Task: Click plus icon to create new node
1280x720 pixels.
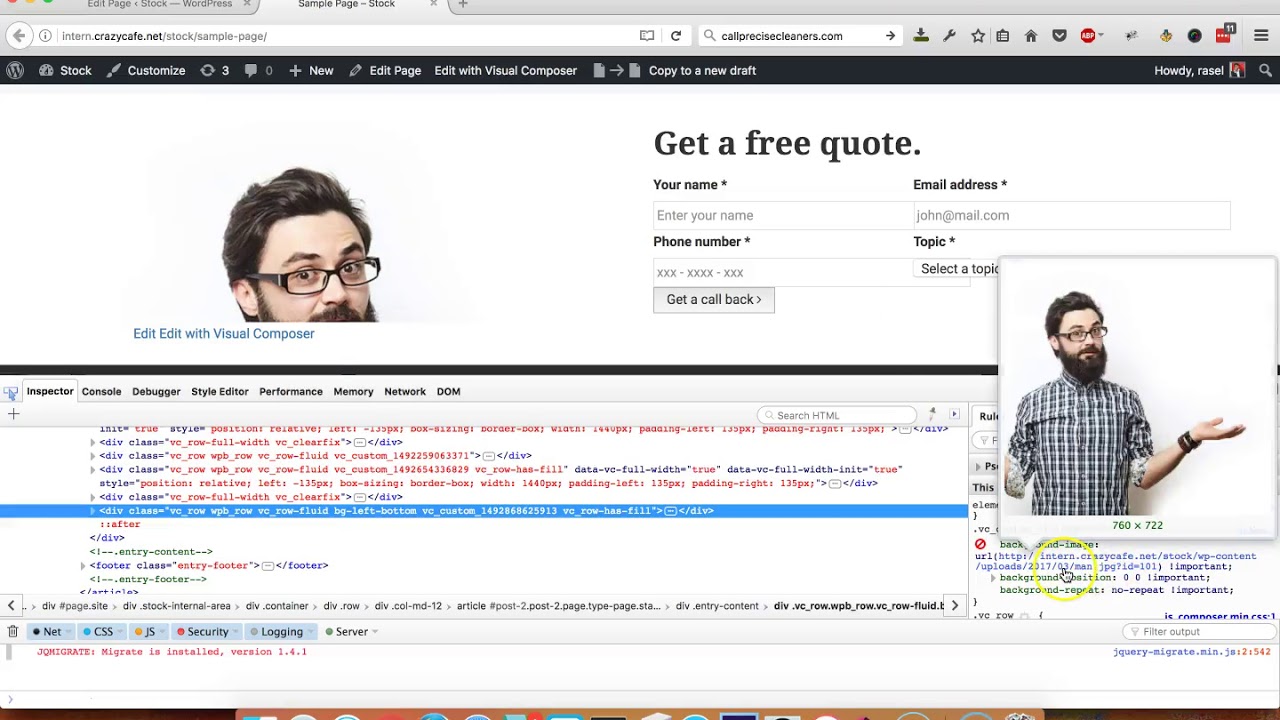Action: click(x=14, y=414)
